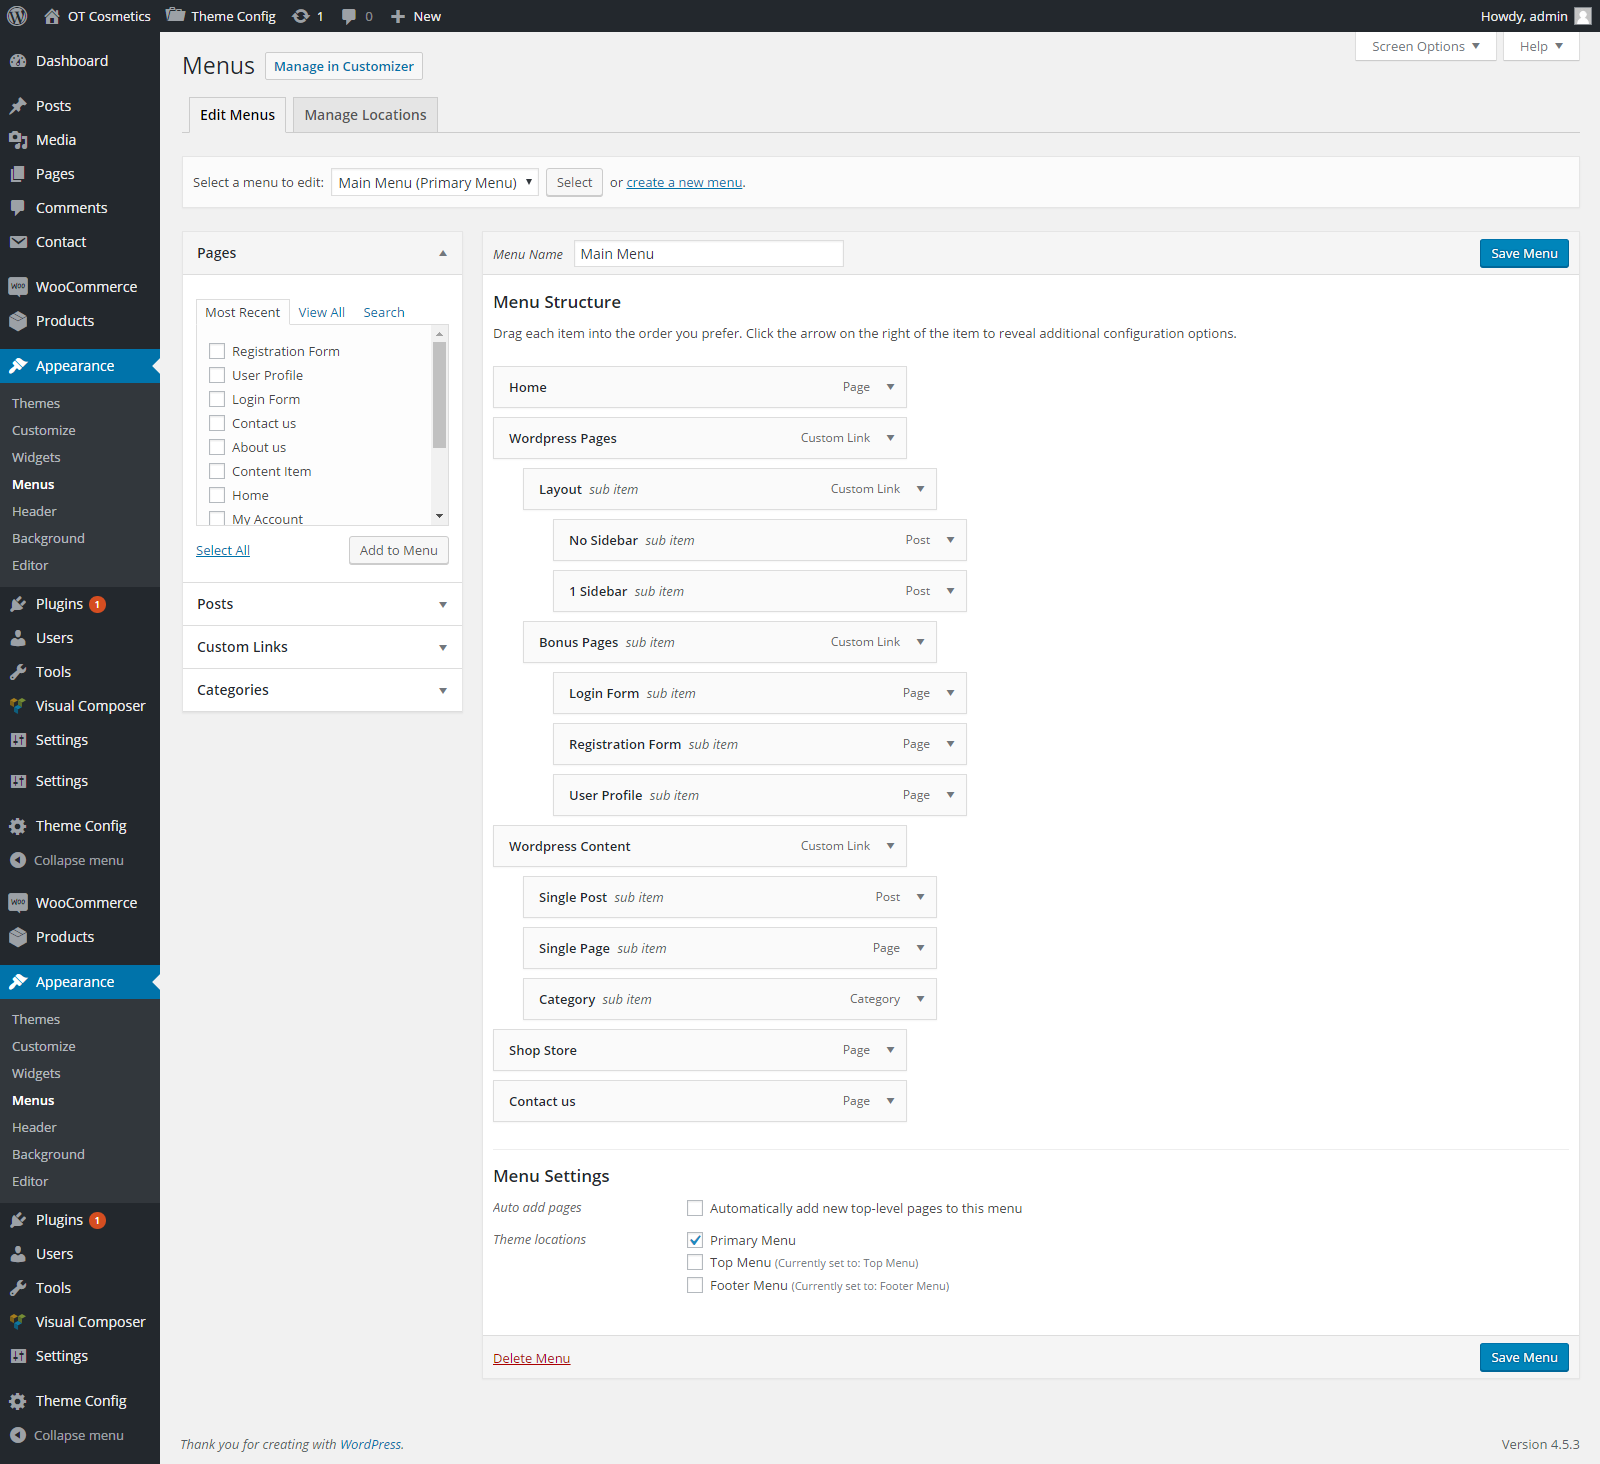This screenshot has width=1600, height=1464.
Task: Check the Login Form page checkbox
Action: point(217,399)
